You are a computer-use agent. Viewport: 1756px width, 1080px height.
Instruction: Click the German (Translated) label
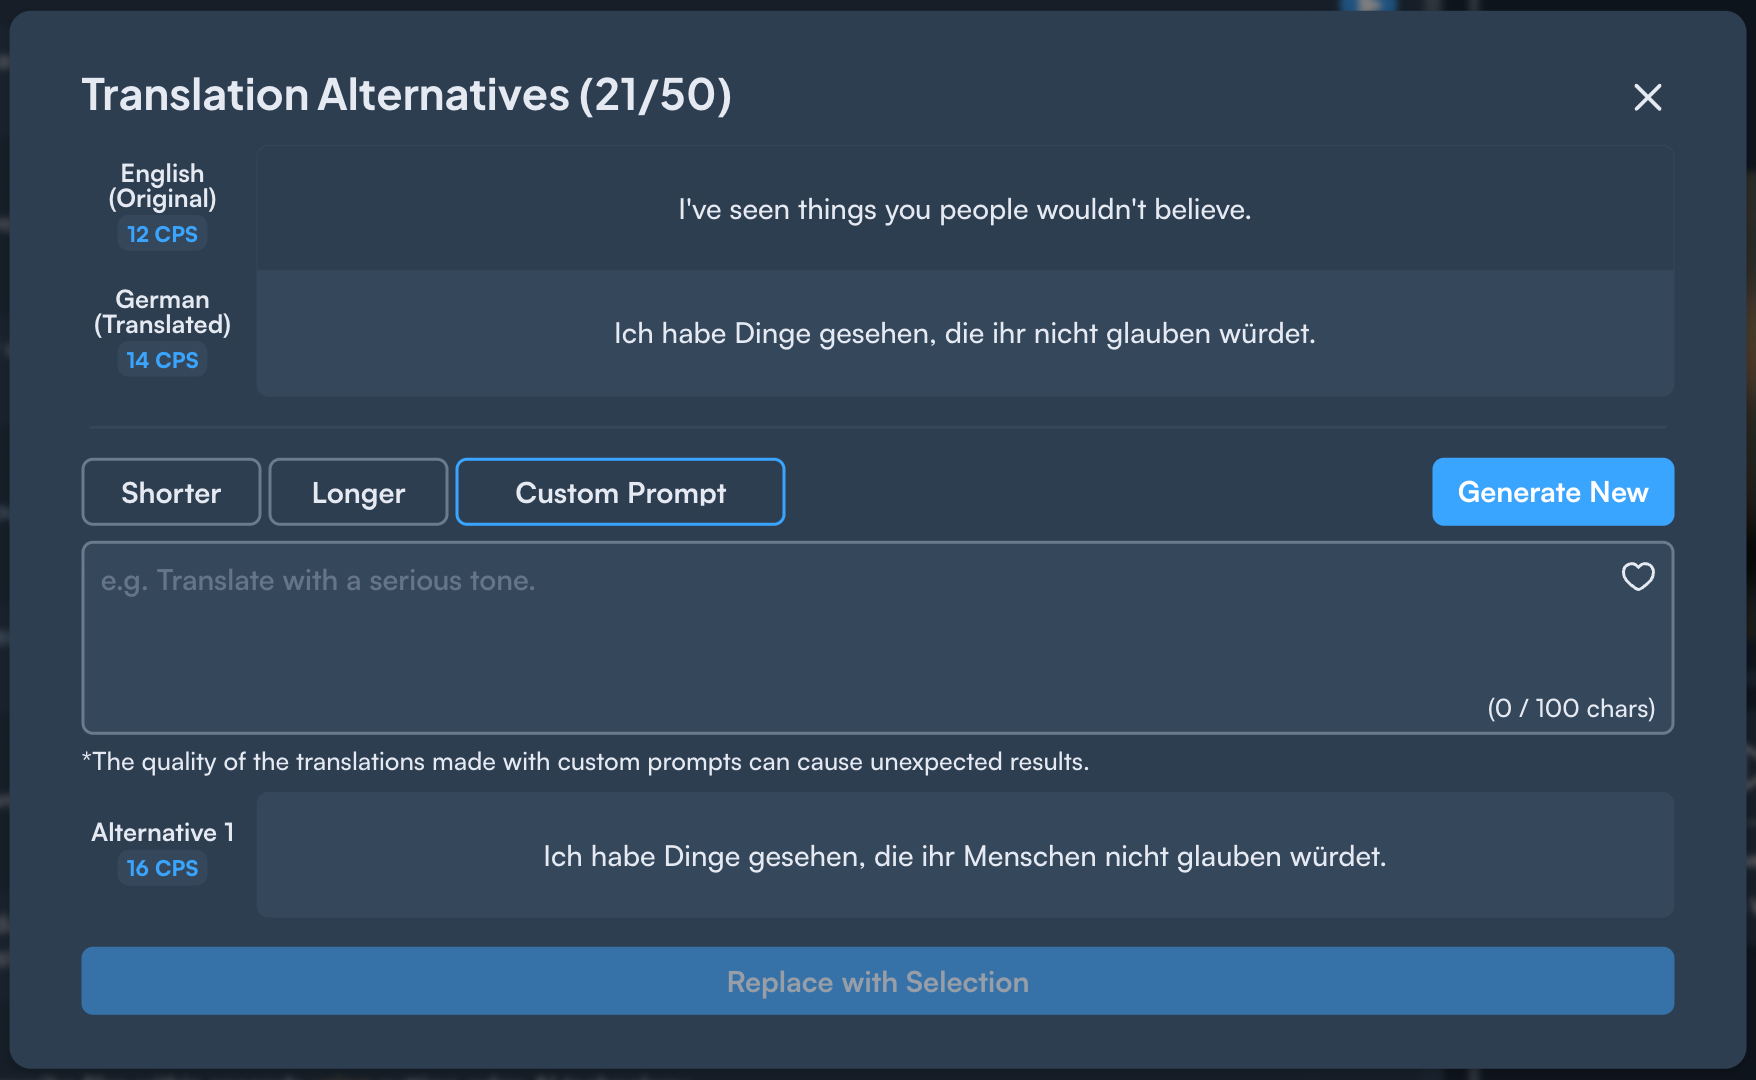point(162,312)
